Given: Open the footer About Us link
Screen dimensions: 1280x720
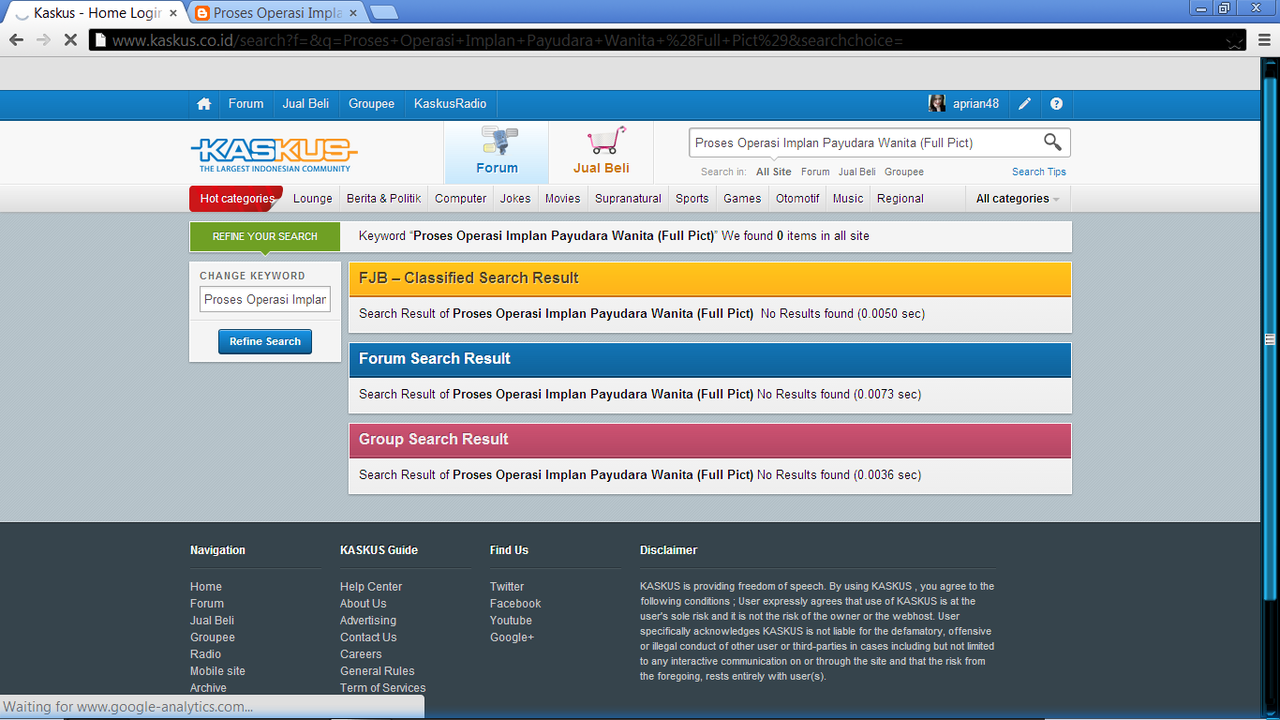Looking at the screenshot, I should click(x=363, y=604).
